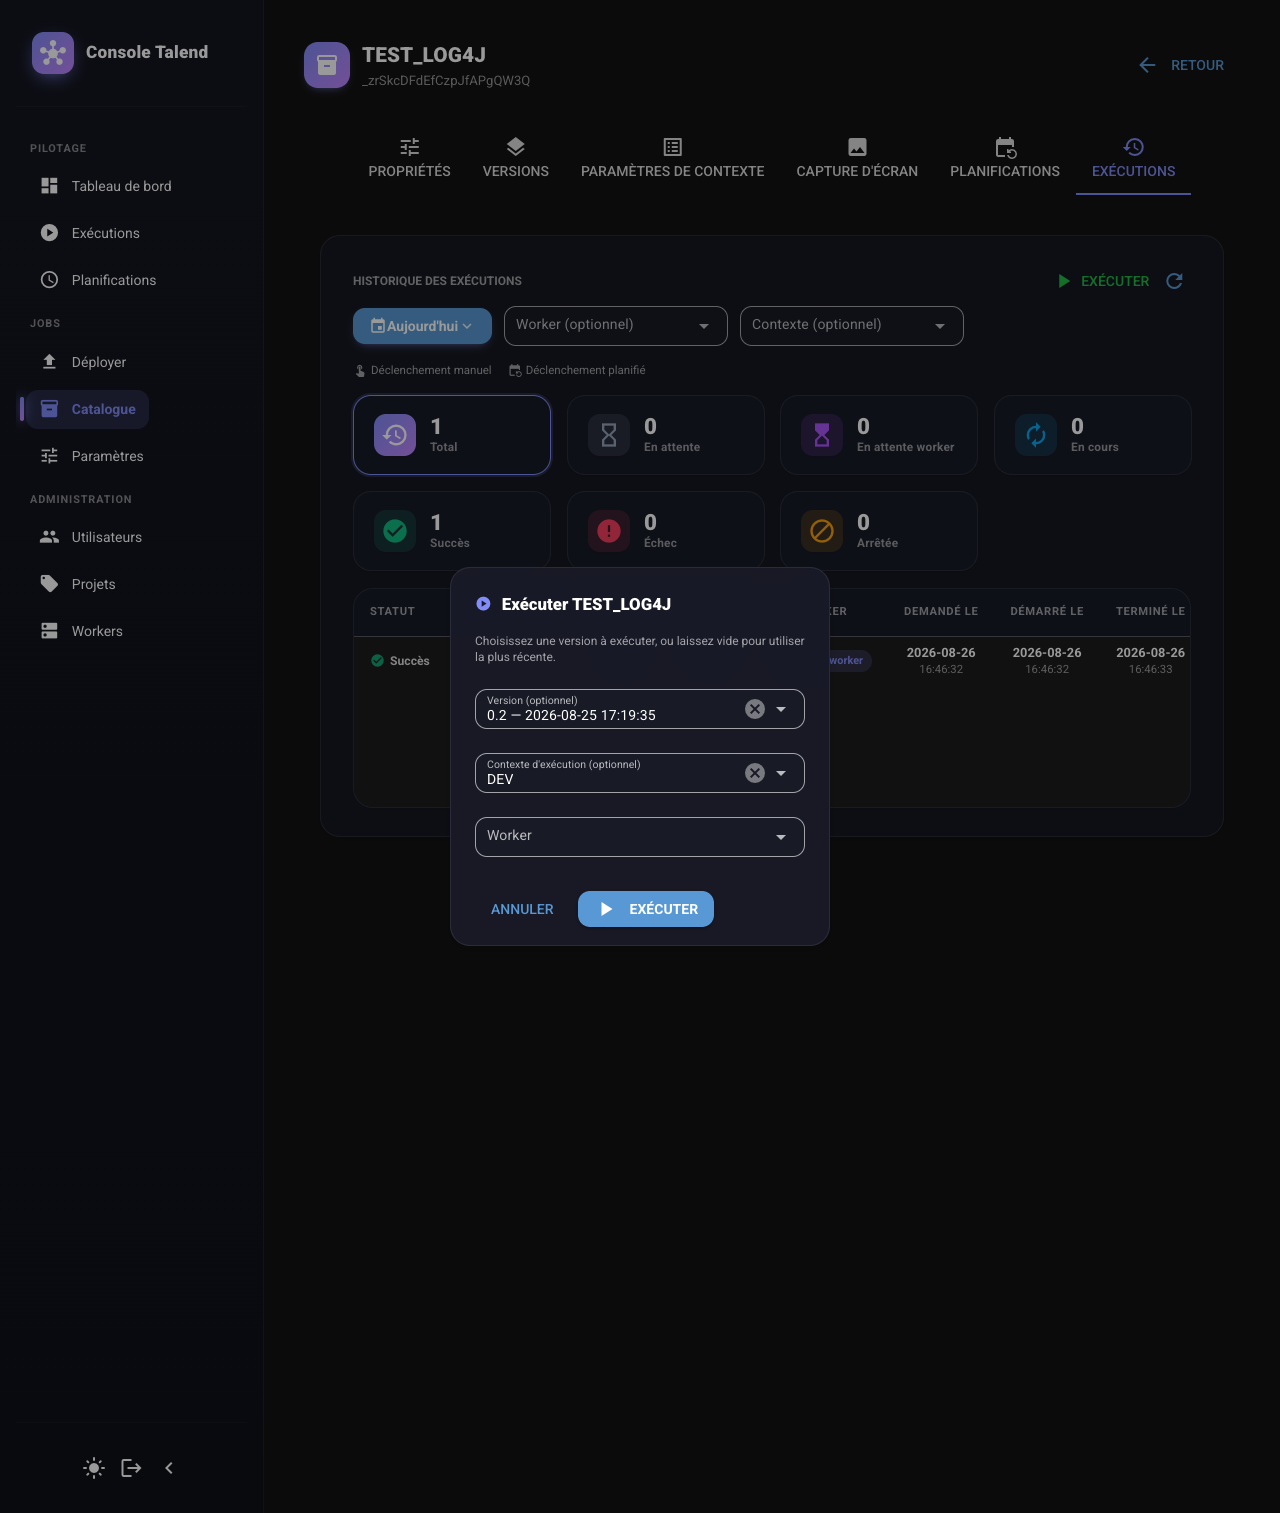Screen dimensions: 1280x1513
Task: Select the Exécutions tab
Action: point(1134,159)
